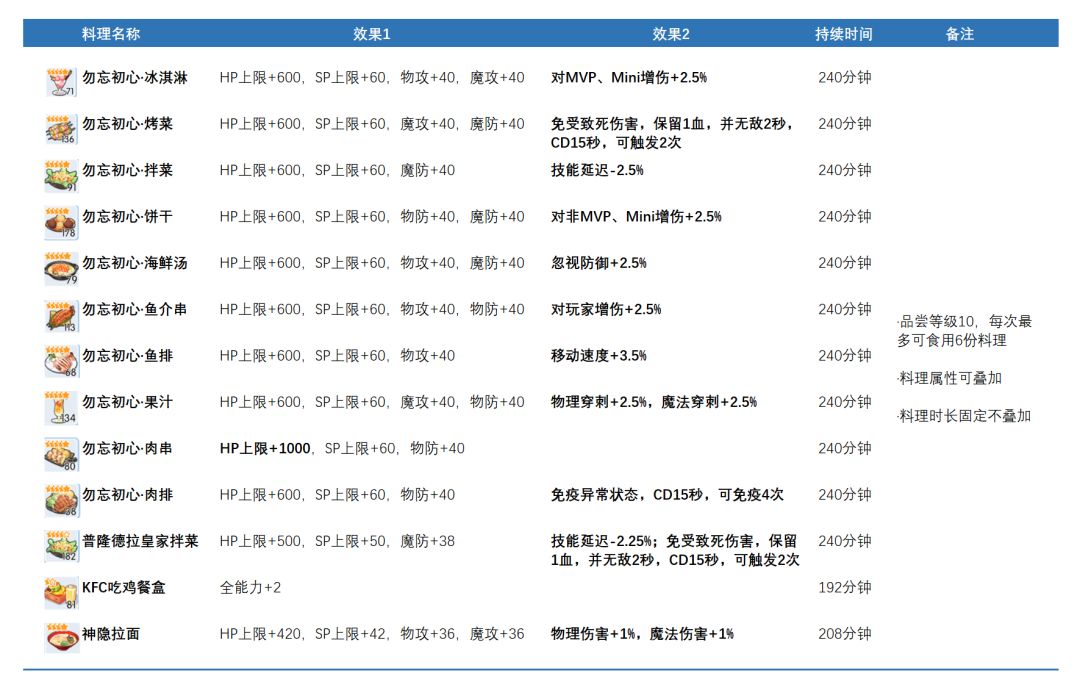Click 烤菜's 免受致死伤害 effect text
Viewport: 1080px width, 690px height.
[673, 133]
